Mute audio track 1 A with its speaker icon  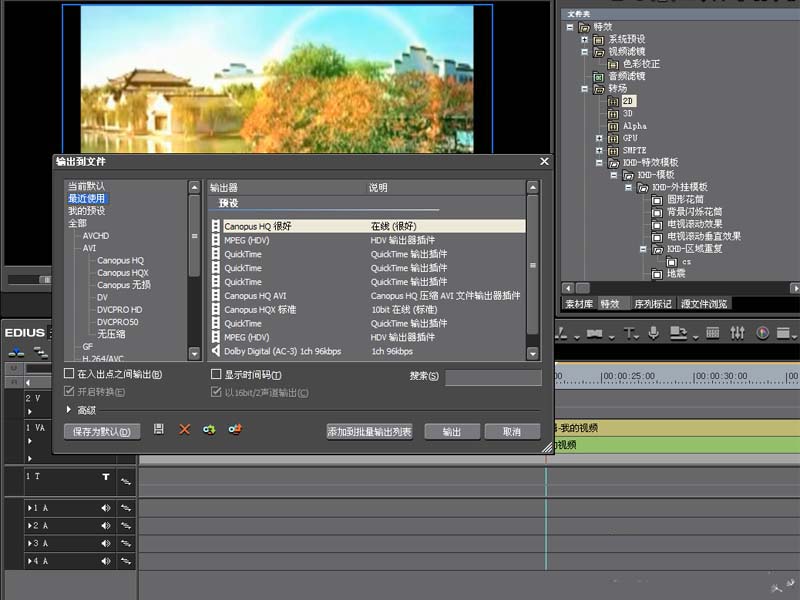click(106, 508)
